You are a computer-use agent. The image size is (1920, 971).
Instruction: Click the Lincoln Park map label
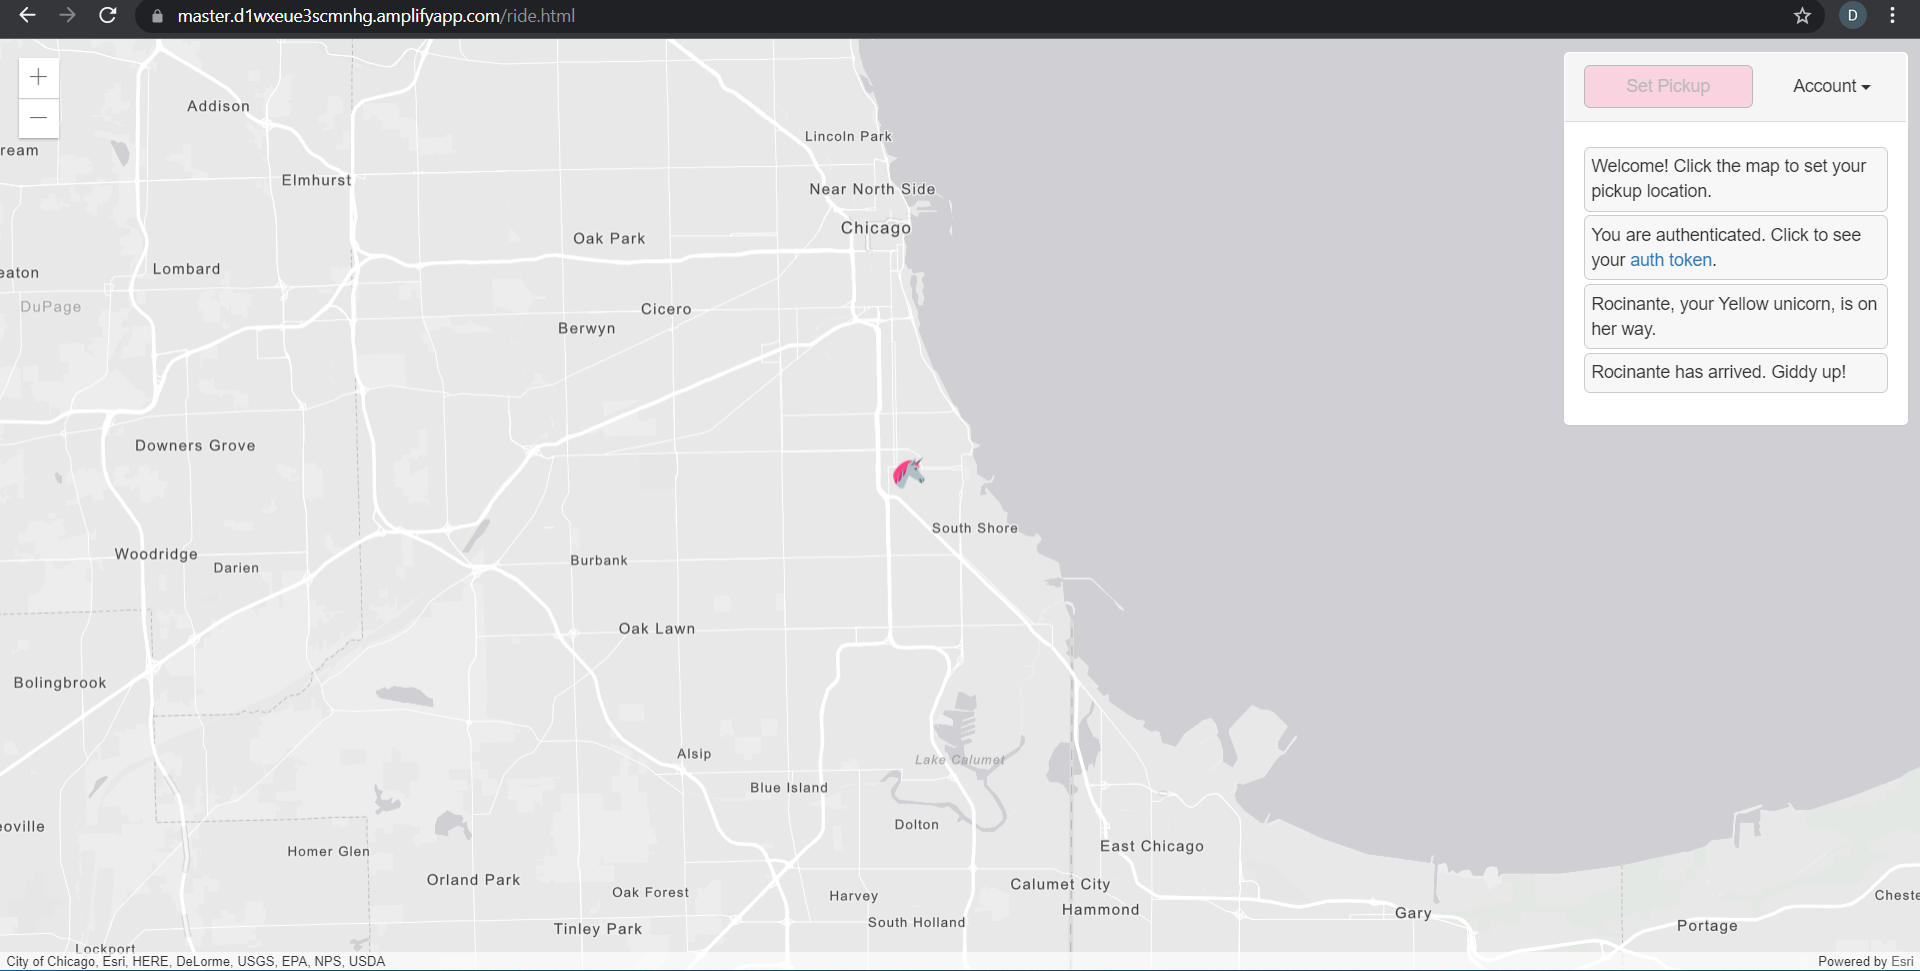848,136
